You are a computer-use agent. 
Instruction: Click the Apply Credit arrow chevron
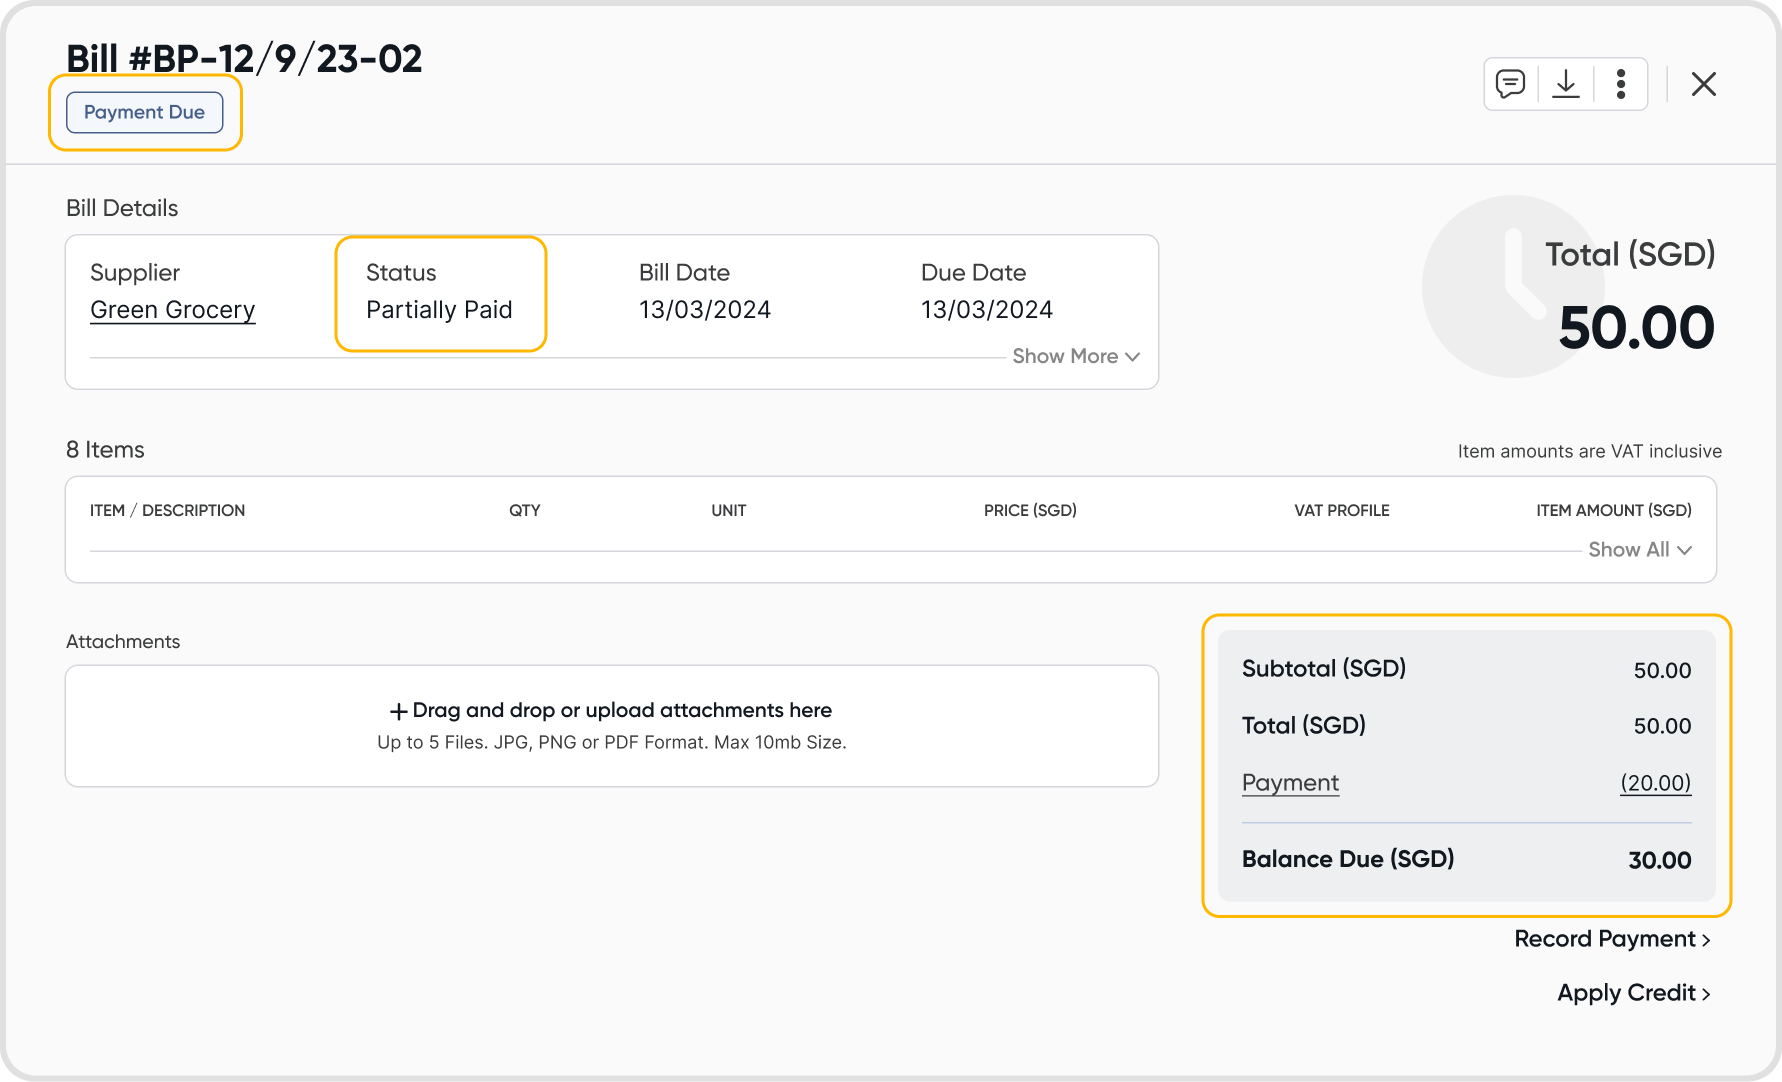(1706, 994)
